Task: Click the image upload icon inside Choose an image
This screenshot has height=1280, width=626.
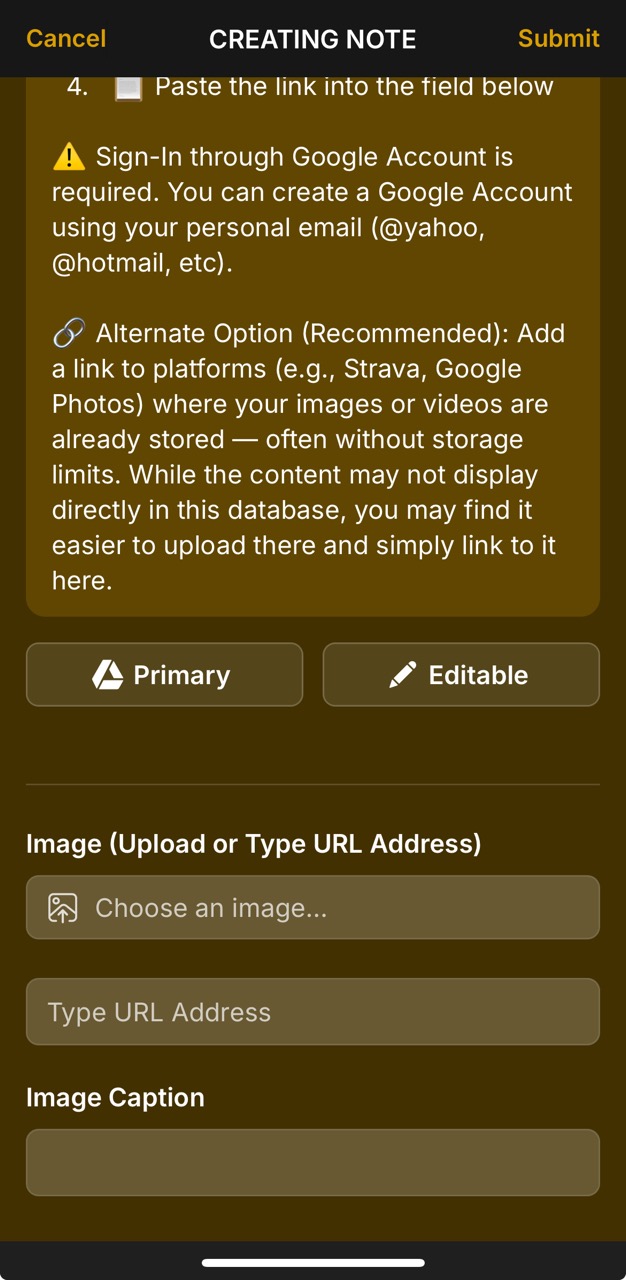Action: click(60, 907)
